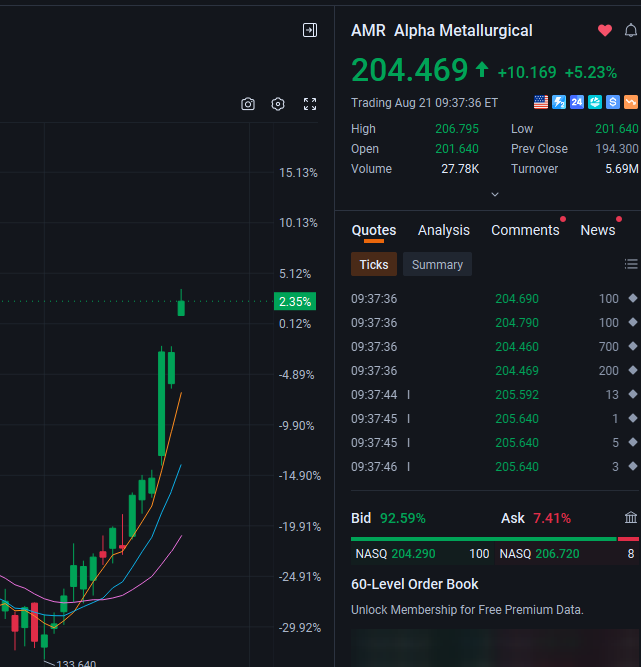Click the 24-hour trading badge

[577, 102]
